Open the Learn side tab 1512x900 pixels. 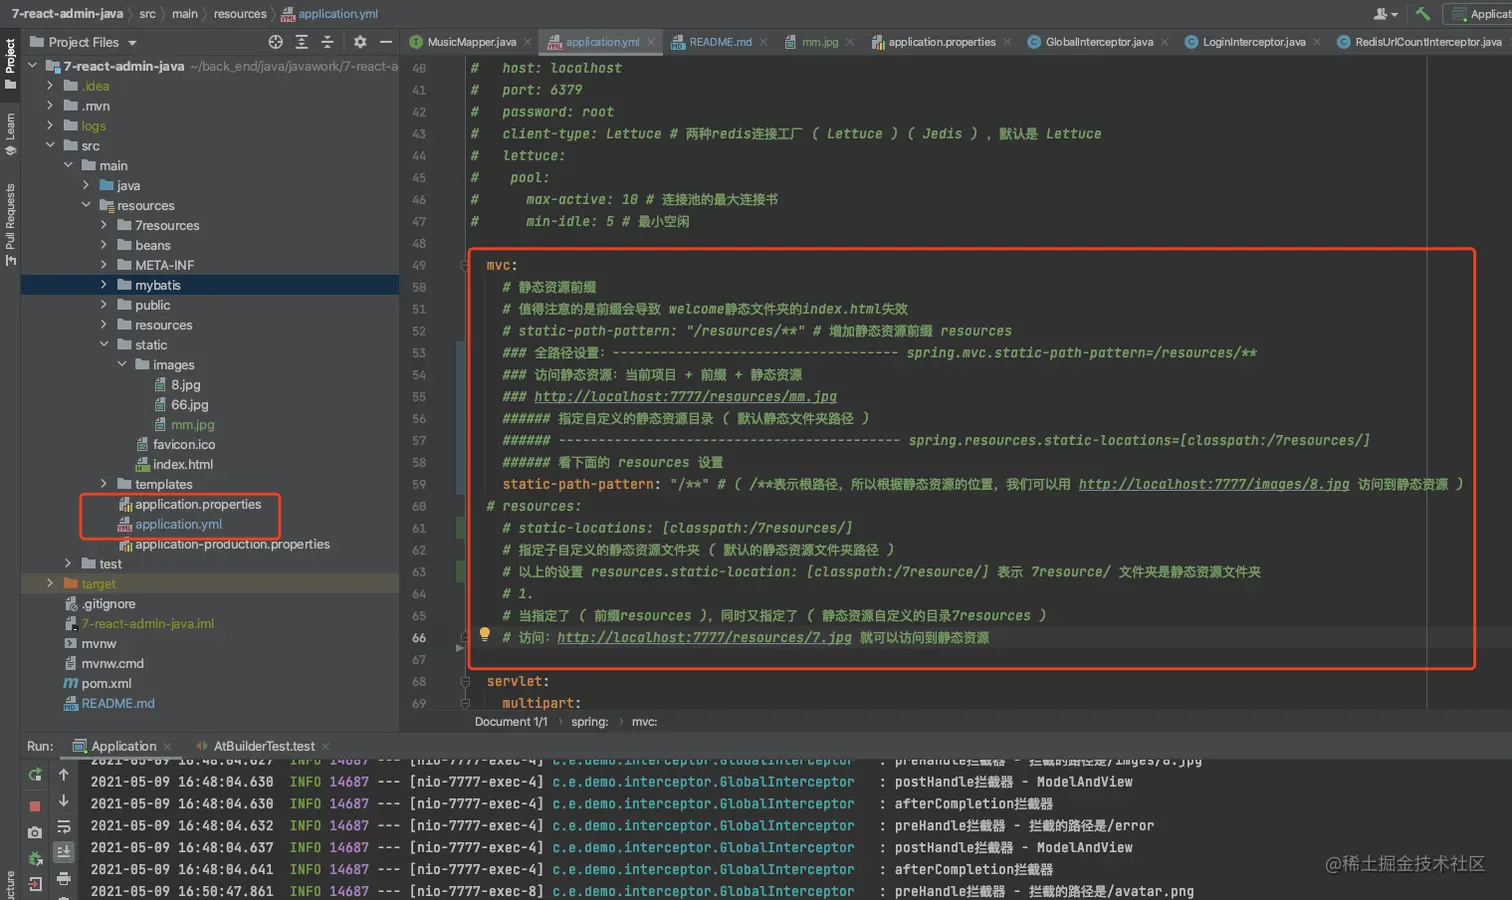[10, 134]
